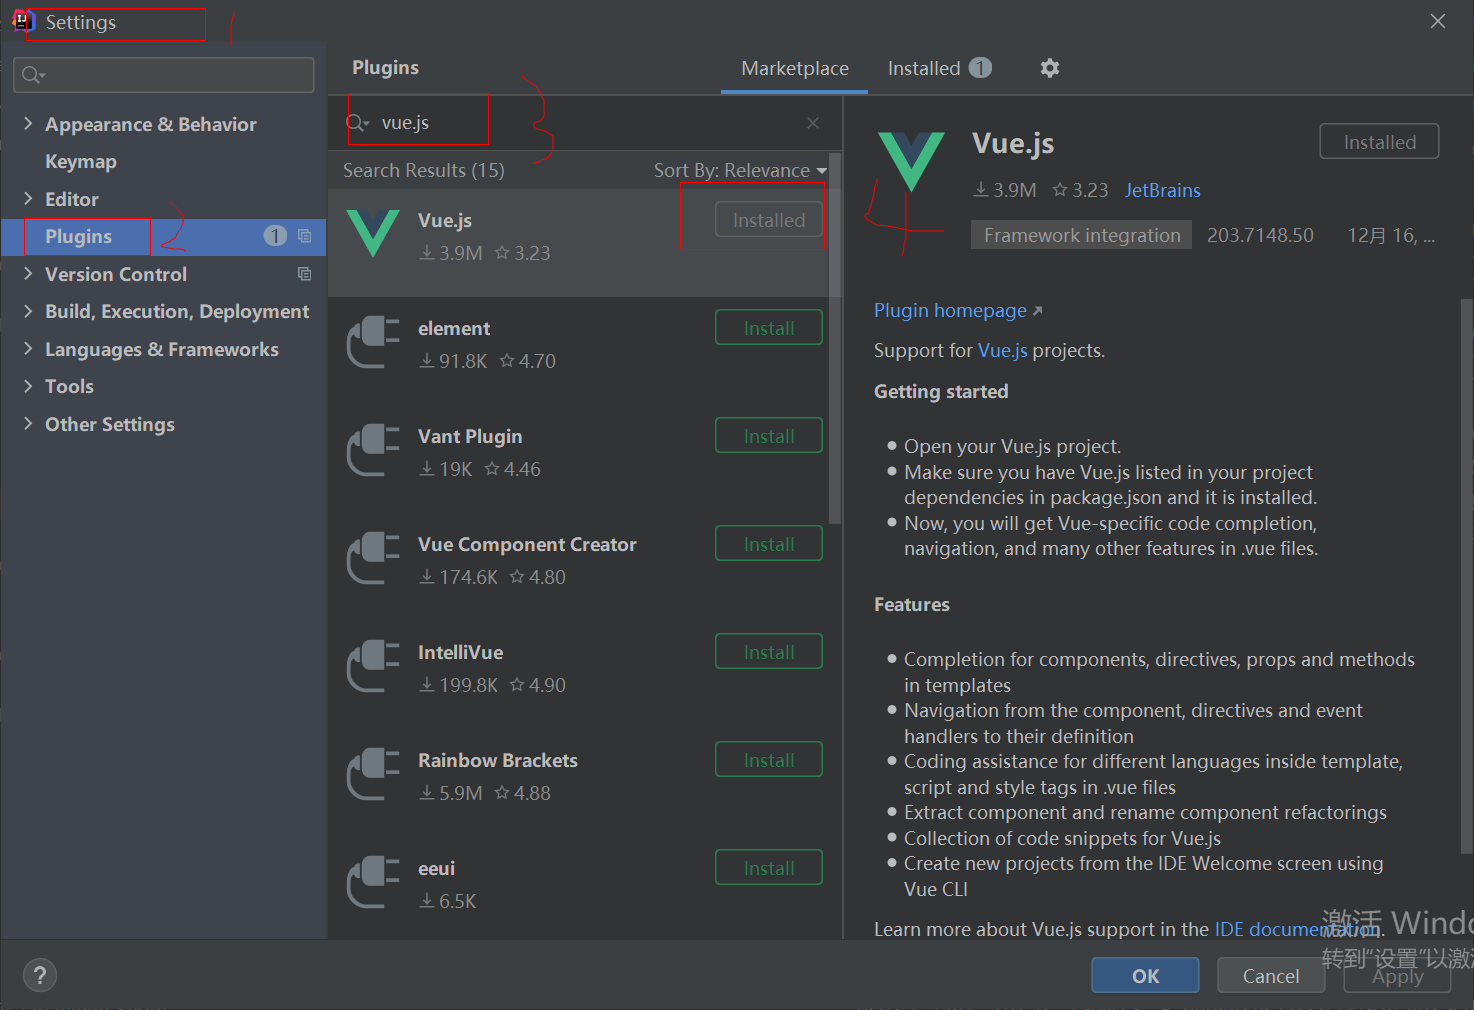Click the Vant Plugin icon
This screenshot has height=1010, width=1474.
[x=373, y=449]
